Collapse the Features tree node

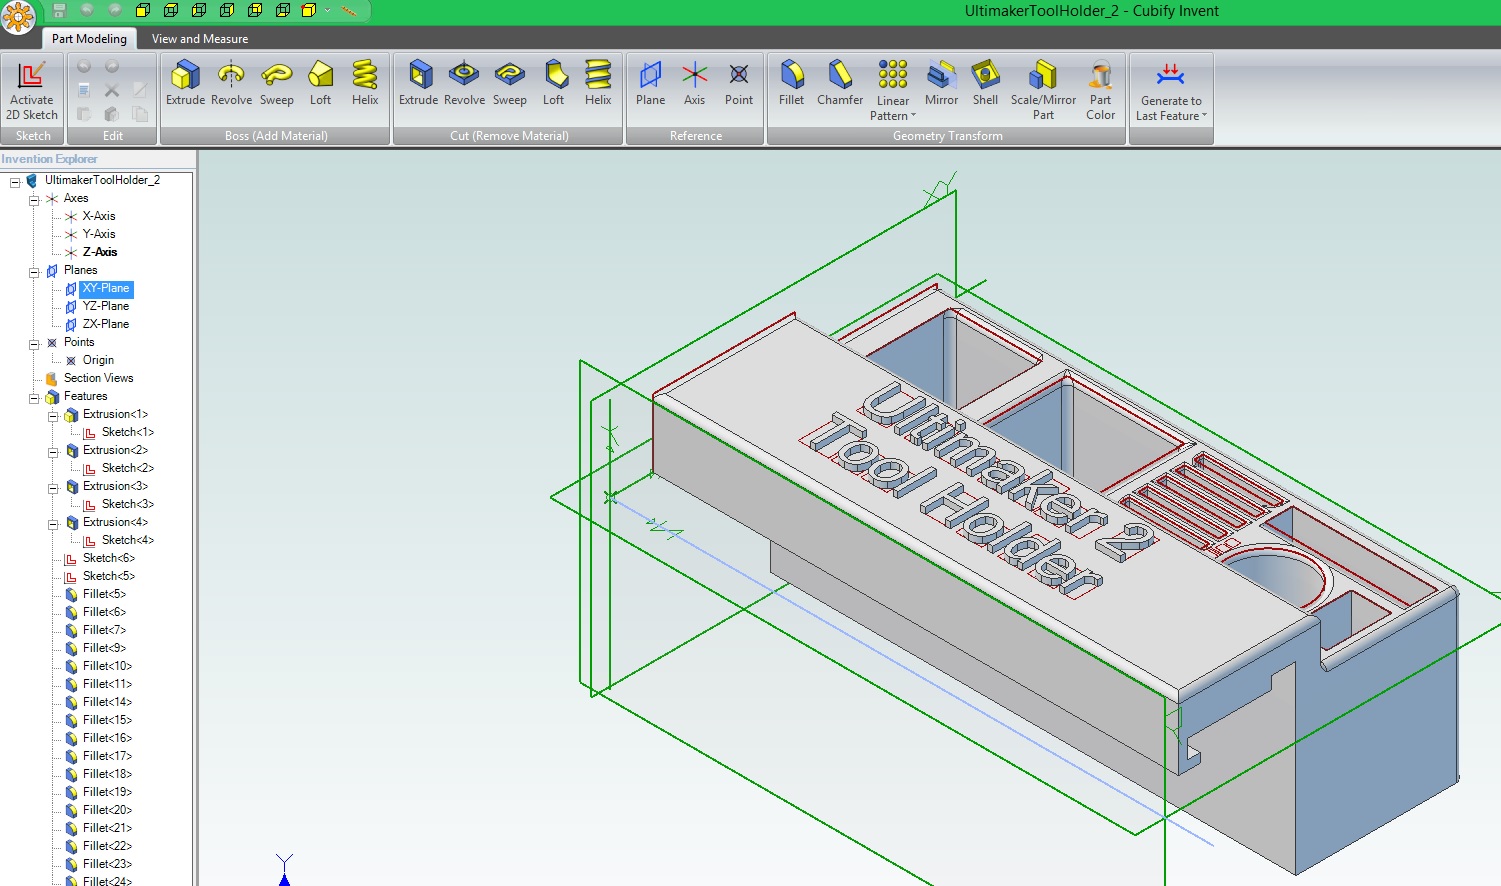(x=34, y=397)
